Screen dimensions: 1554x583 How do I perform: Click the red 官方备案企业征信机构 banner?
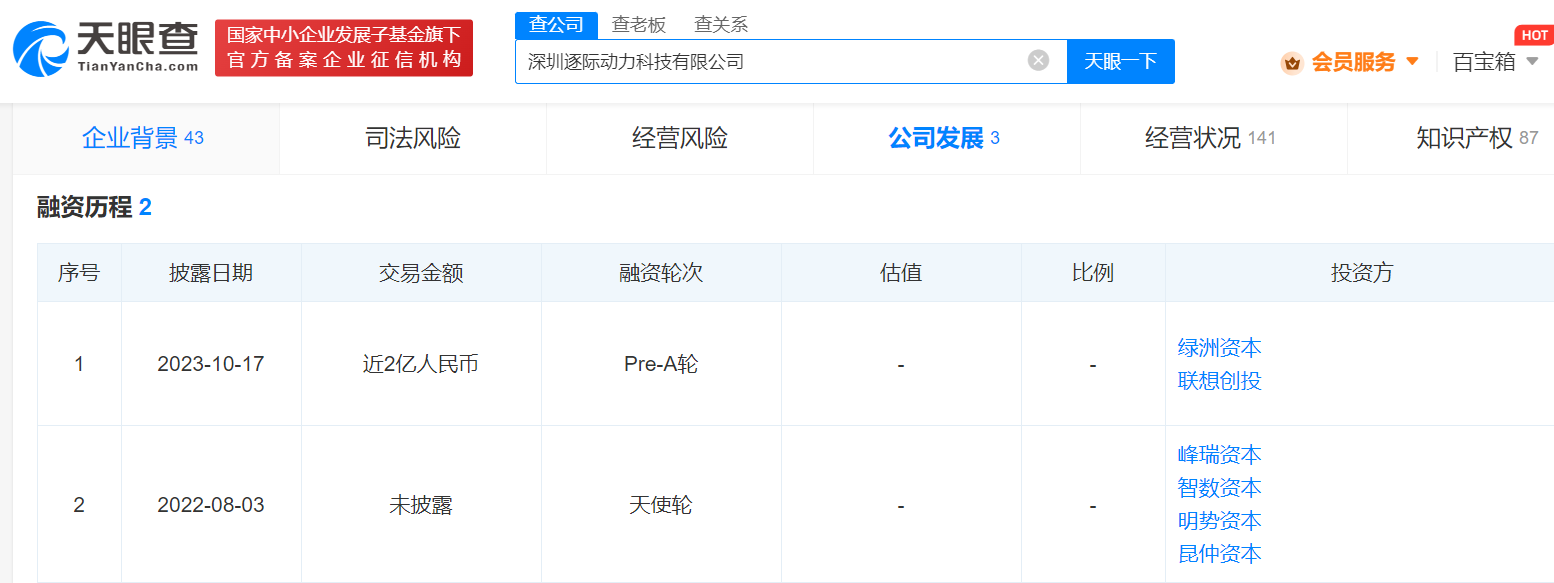(x=344, y=48)
